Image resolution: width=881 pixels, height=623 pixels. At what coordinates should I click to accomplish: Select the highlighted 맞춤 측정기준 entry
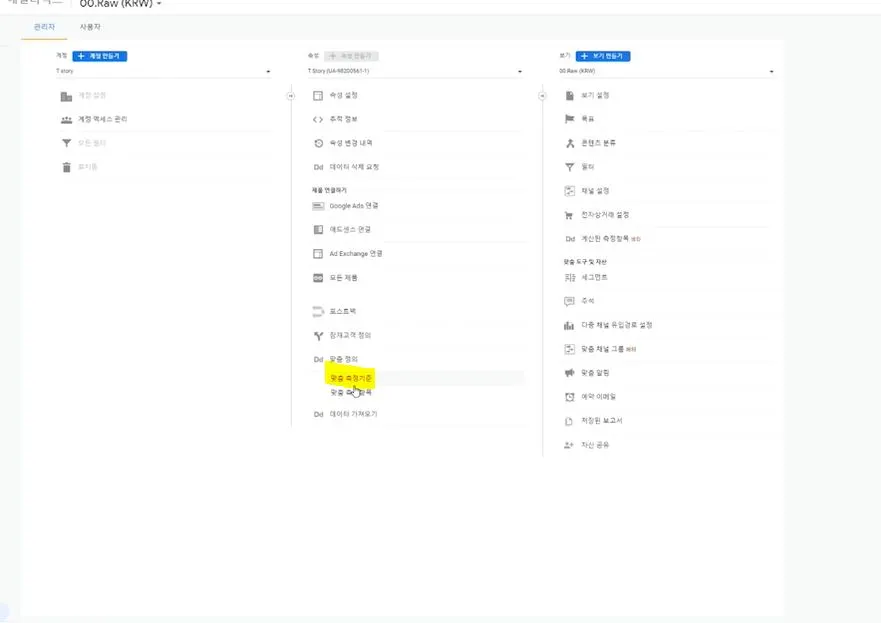(349, 377)
